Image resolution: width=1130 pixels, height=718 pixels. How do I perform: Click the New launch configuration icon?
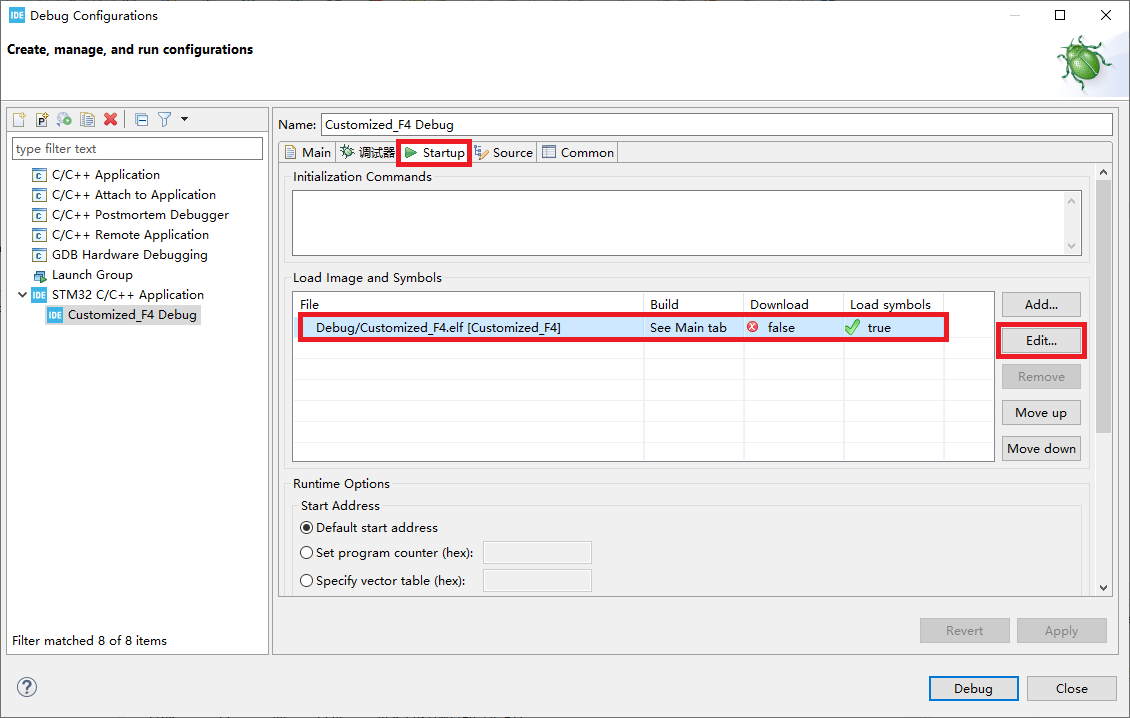tap(19, 119)
